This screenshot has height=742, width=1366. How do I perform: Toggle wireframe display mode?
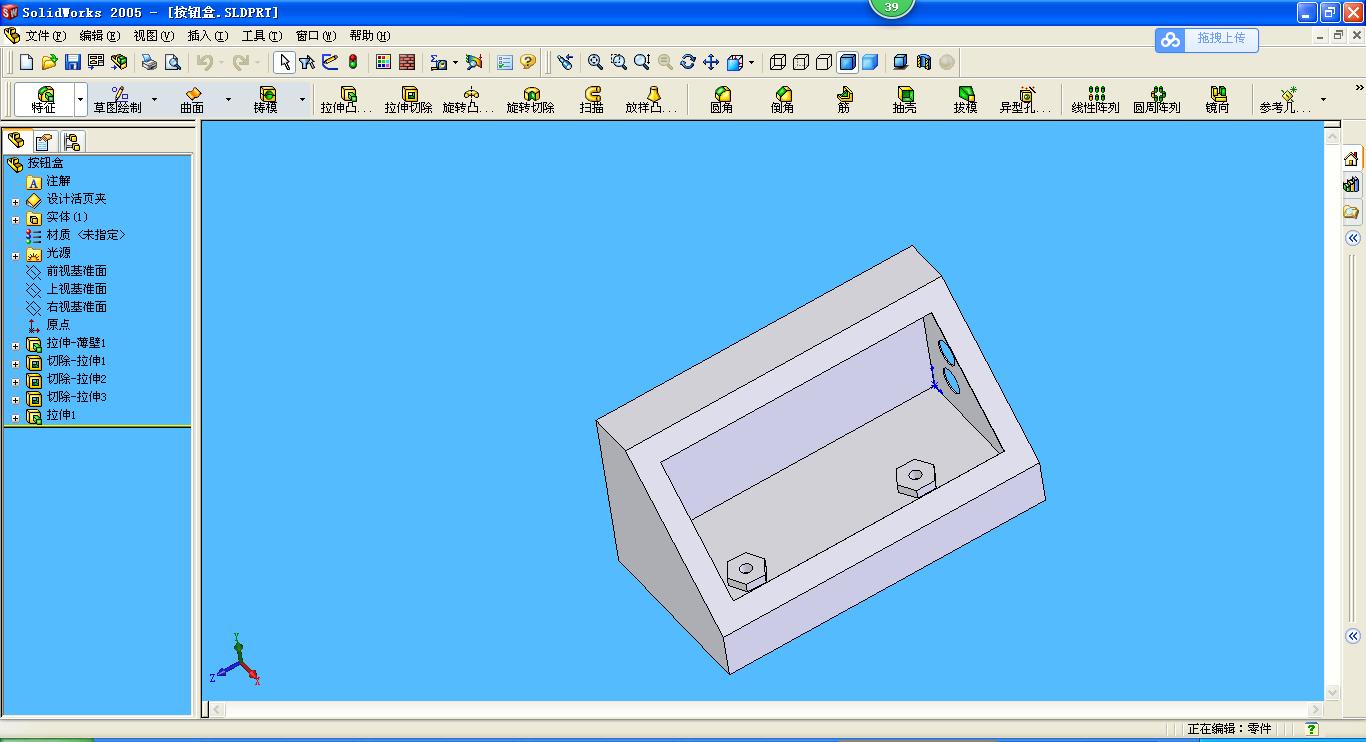(778, 62)
